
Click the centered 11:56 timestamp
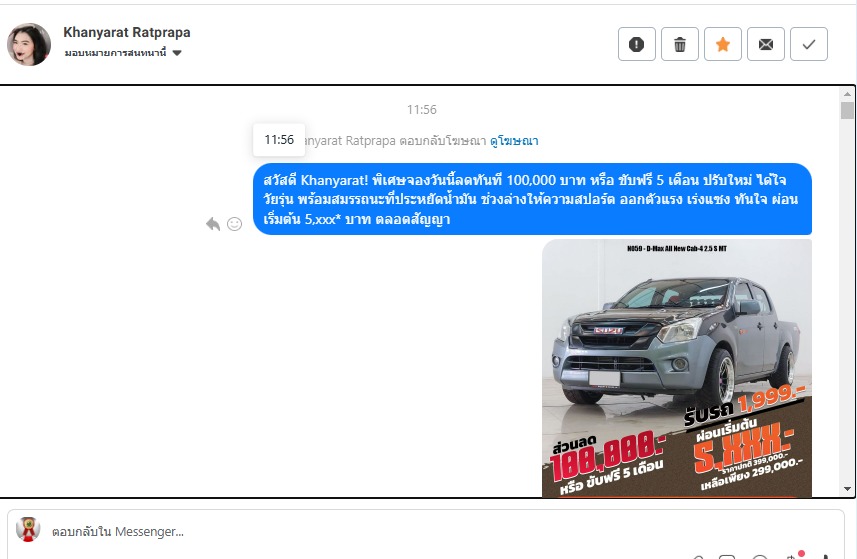[422, 110]
